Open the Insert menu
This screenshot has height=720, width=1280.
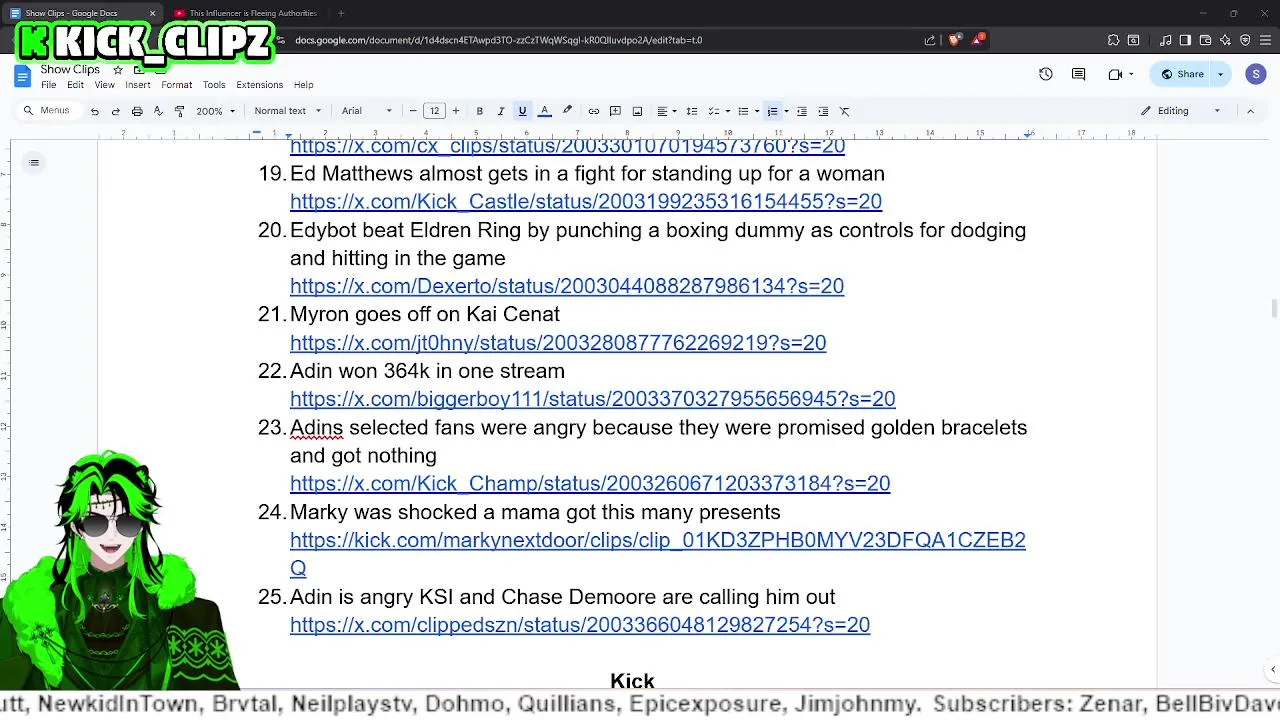click(138, 85)
